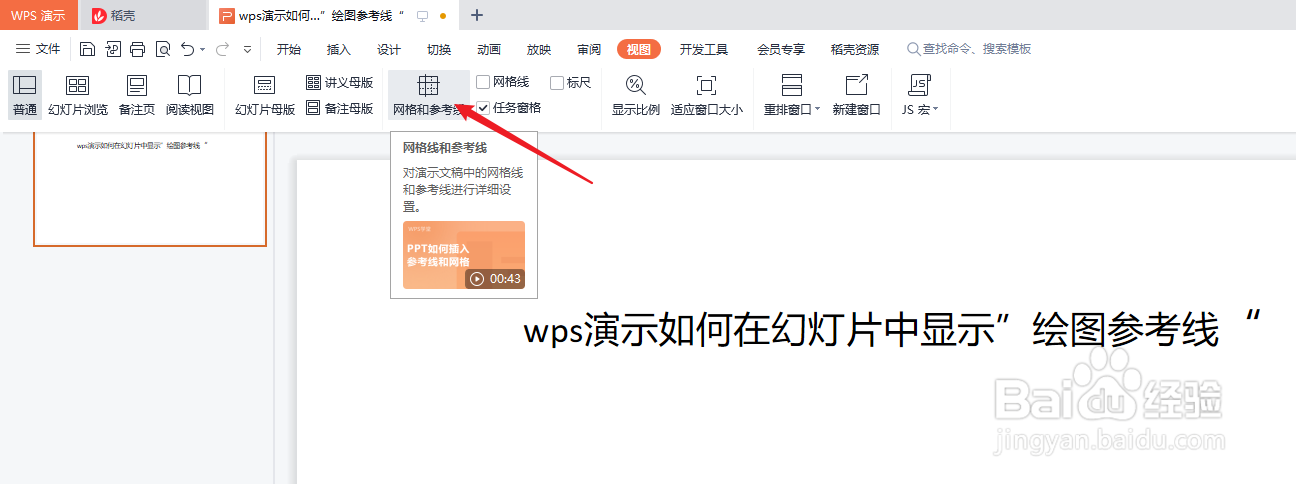Click the Redo arrow icon

click(222, 49)
